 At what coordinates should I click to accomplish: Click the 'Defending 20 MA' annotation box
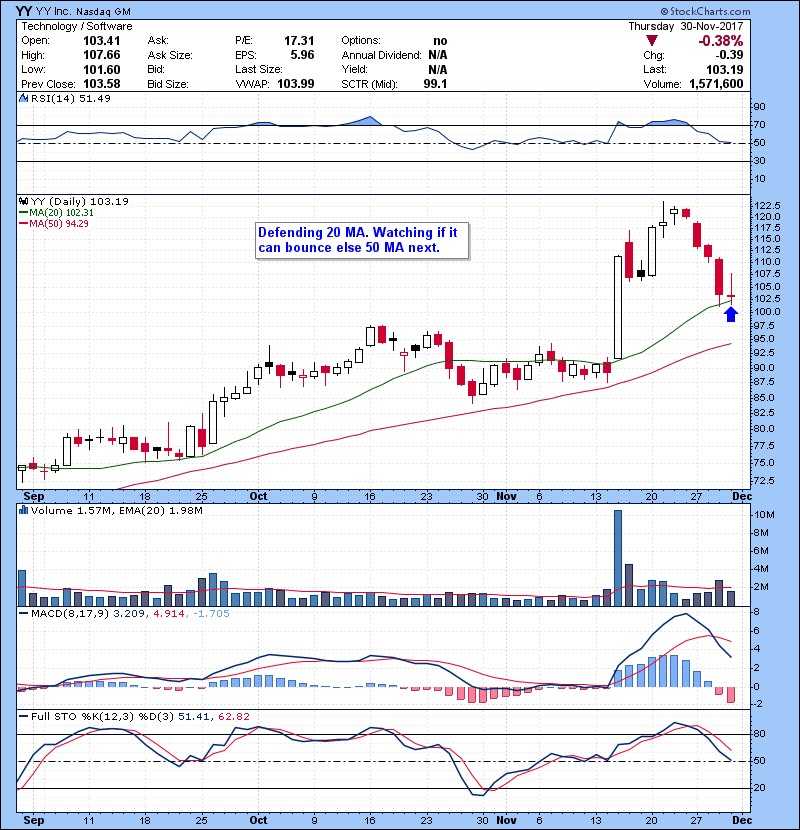pyautogui.click(x=362, y=240)
